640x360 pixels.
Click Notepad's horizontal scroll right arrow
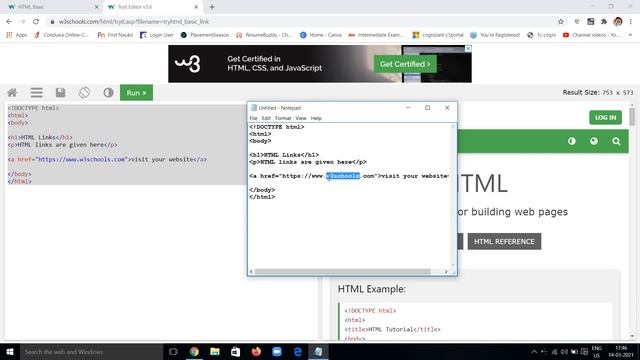coord(446,271)
